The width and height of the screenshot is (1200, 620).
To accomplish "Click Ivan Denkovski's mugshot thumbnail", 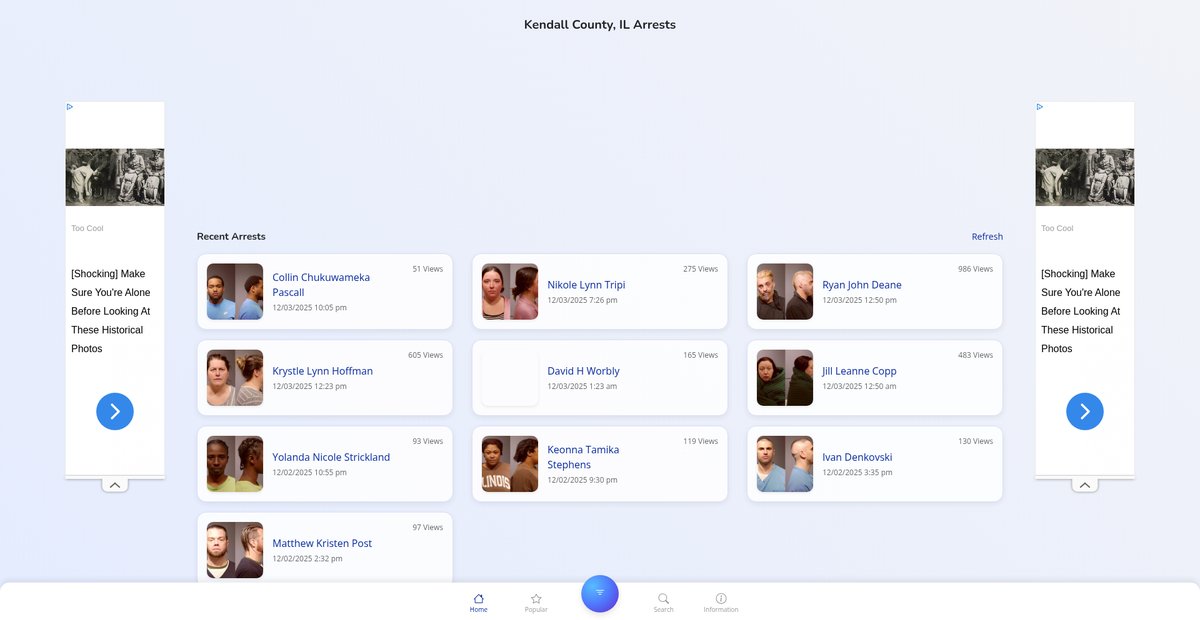I will [x=785, y=464].
